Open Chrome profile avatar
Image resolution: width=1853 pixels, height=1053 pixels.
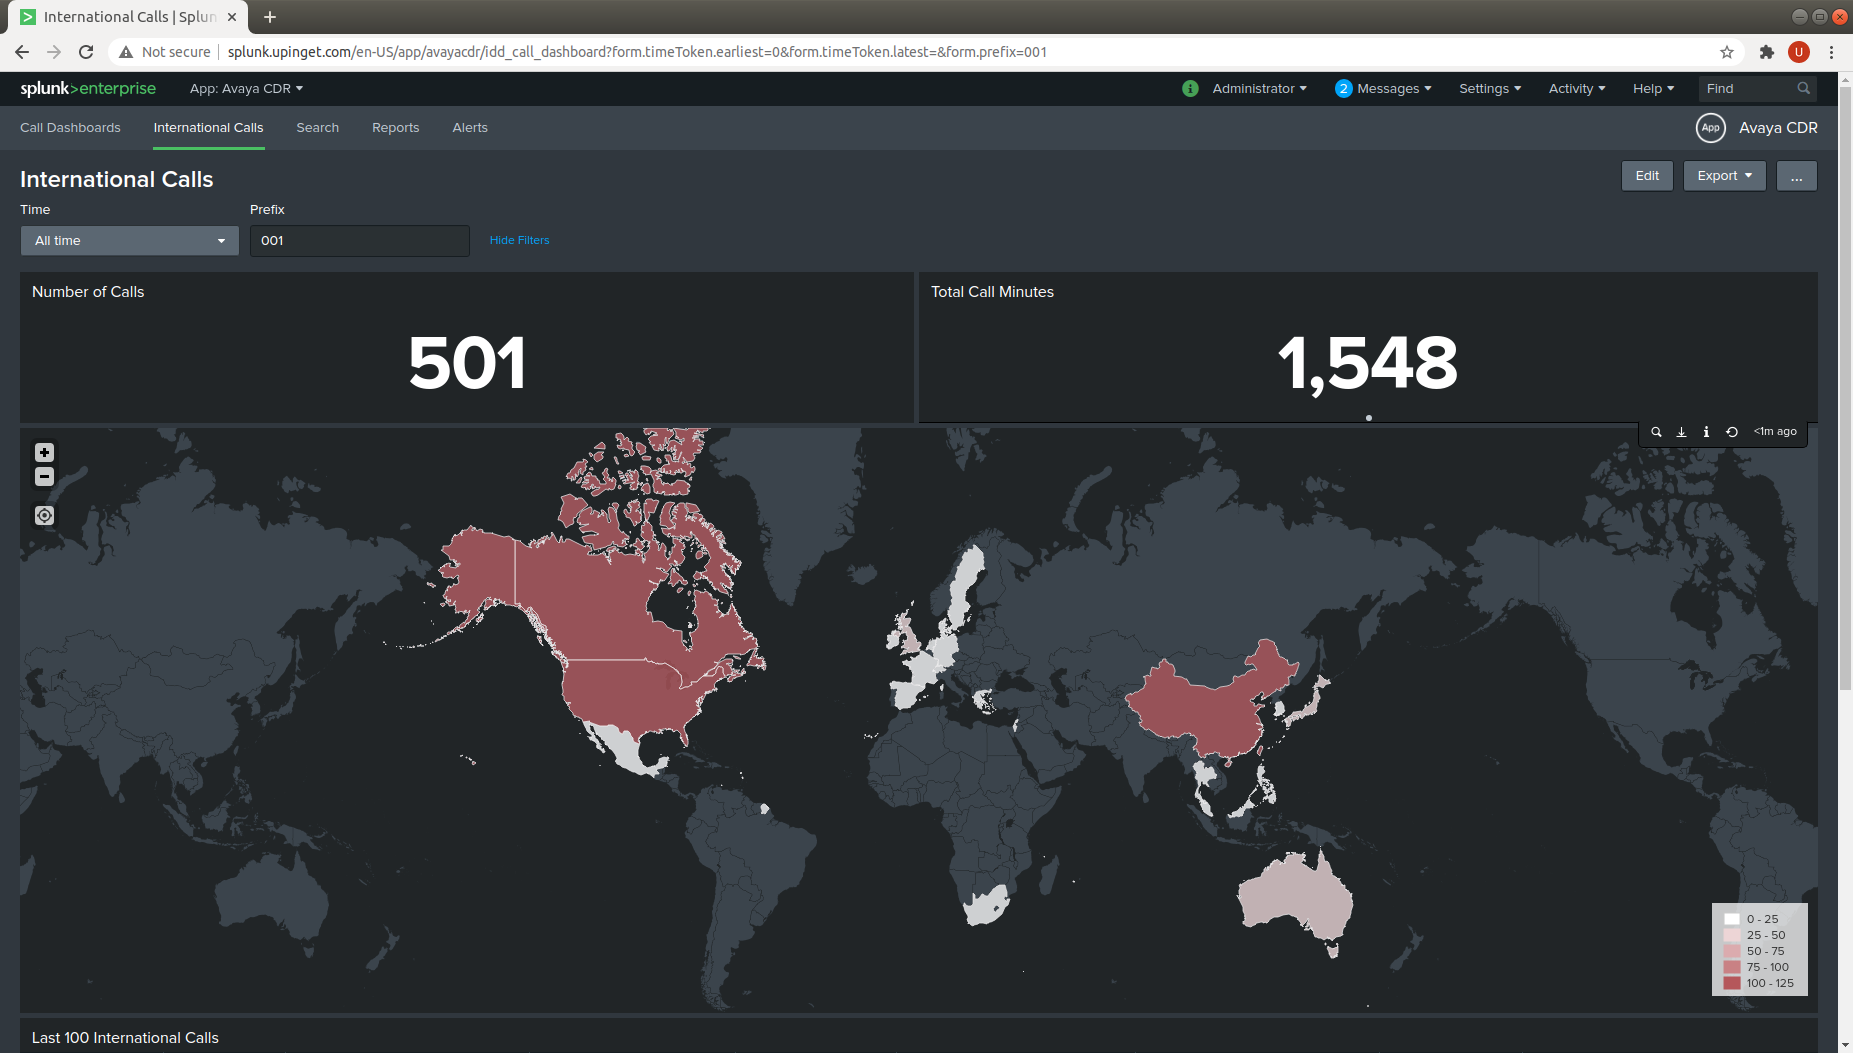1799,52
